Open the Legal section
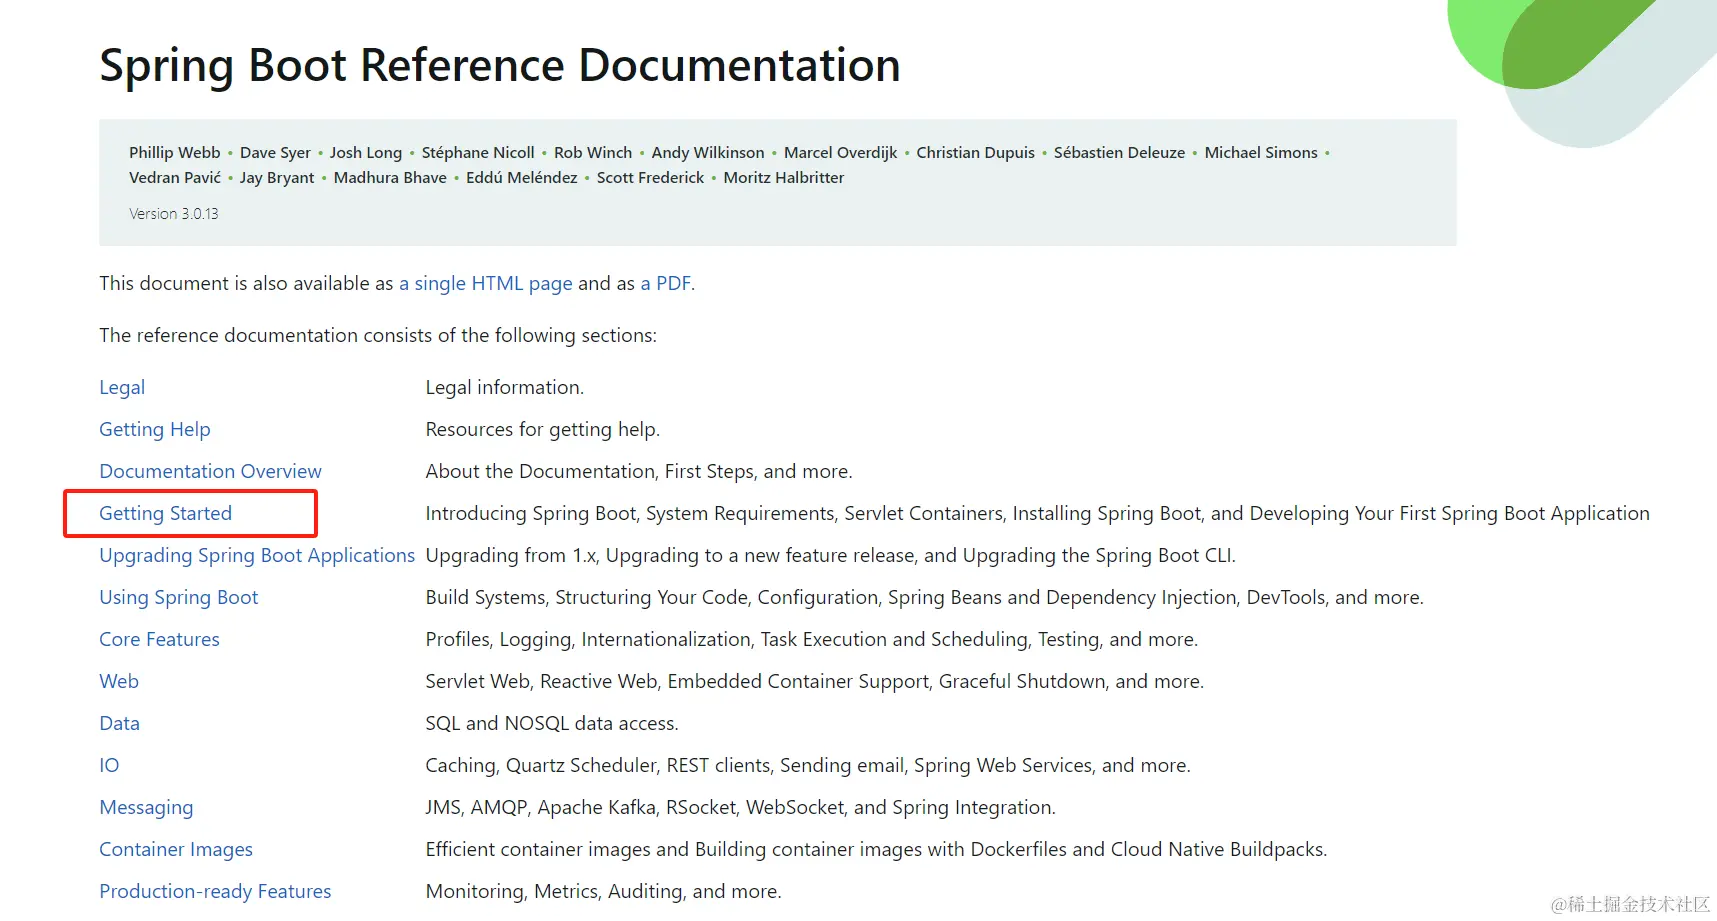The height and width of the screenshot is (921, 1717). click(121, 387)
